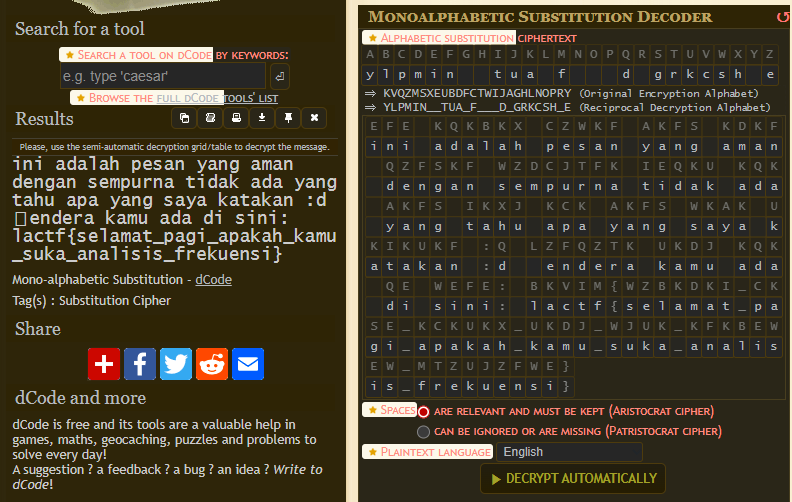The image size is (792, 502).
Task: Click the starred 'Plaintext Language' label
Action: tap(428, 452)
